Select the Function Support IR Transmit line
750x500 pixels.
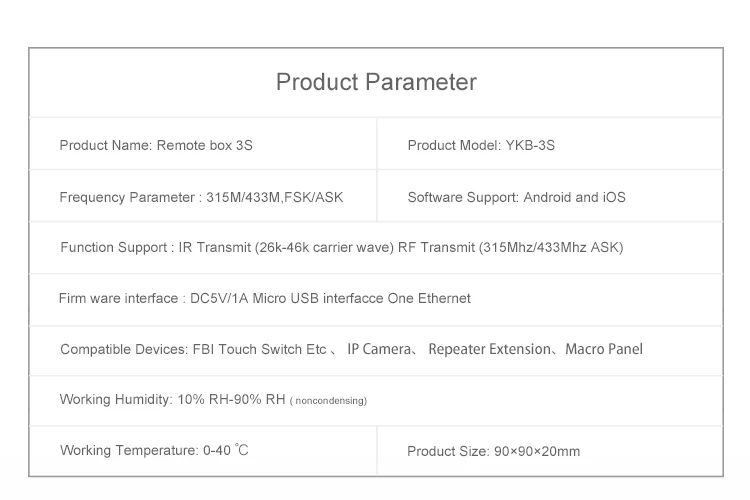pos(342,248)
